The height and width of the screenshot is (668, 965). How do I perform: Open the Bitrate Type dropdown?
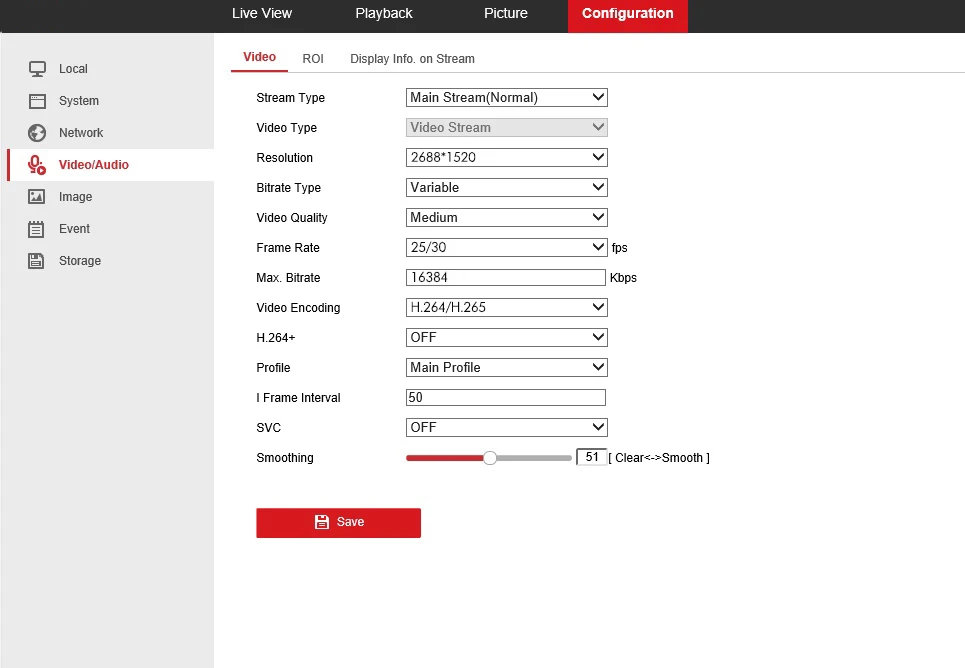(x=507, y=187)
